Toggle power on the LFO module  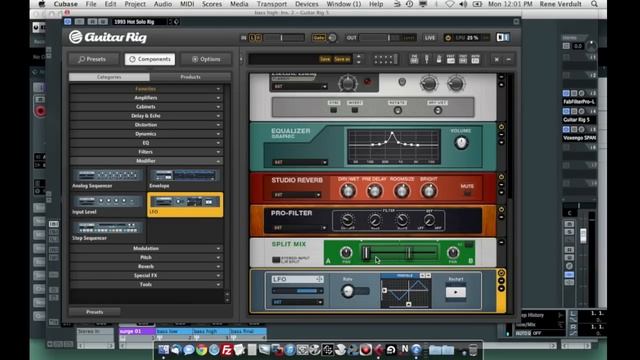tap(501, 273)
